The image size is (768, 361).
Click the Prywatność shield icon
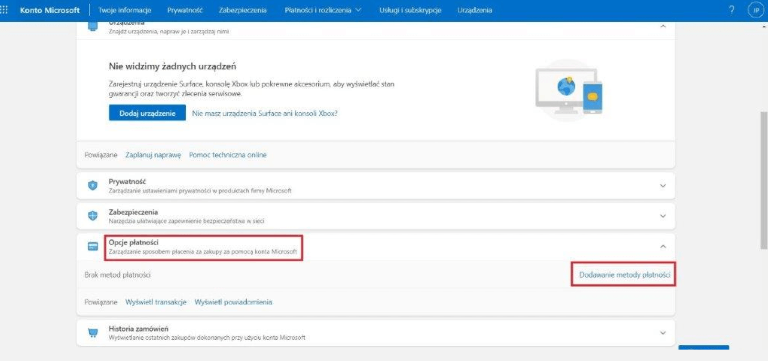93,186
